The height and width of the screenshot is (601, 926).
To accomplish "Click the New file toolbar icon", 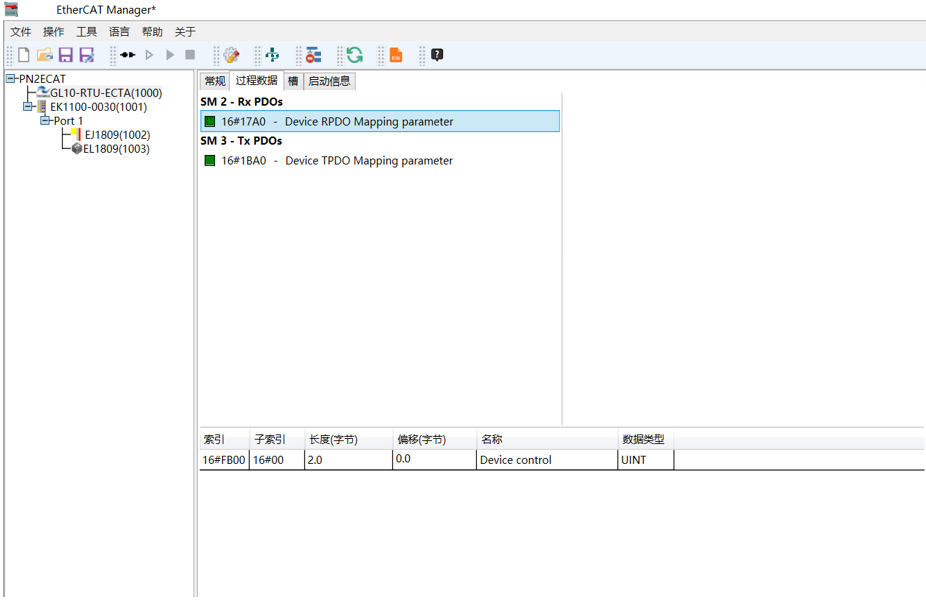I will click(24, 55).
